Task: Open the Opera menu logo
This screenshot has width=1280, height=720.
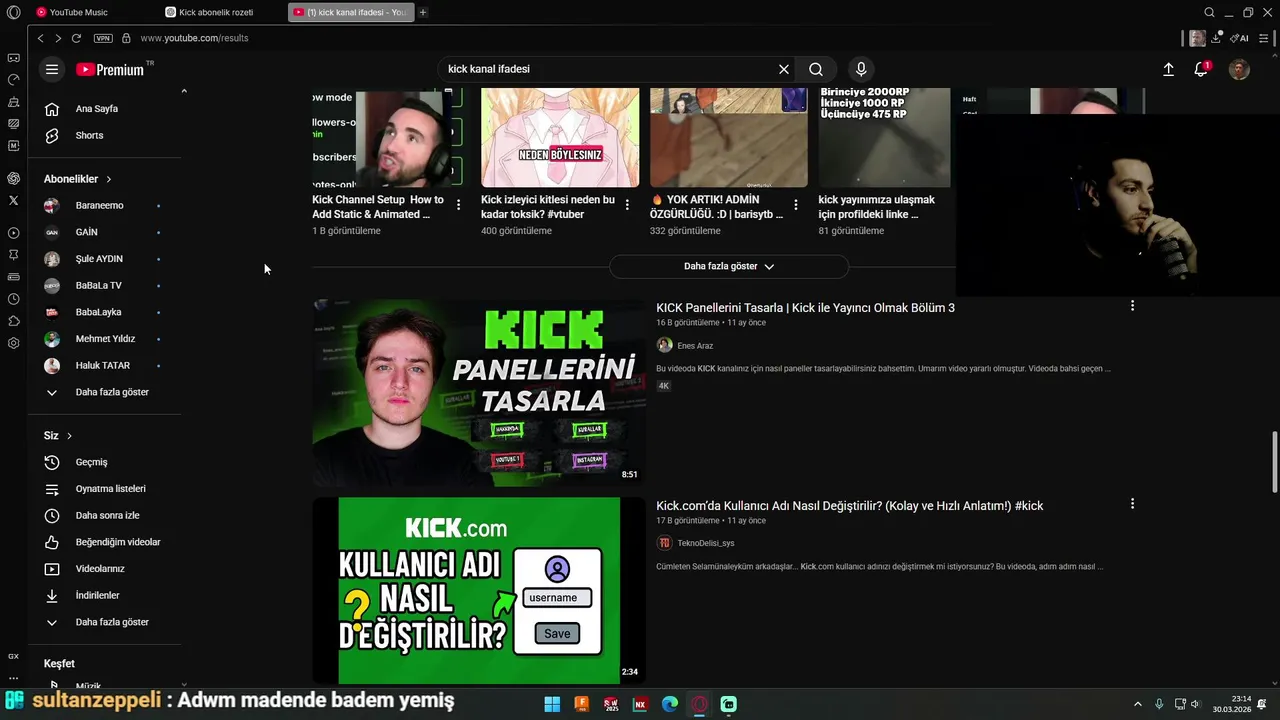Action: point(14,12)
